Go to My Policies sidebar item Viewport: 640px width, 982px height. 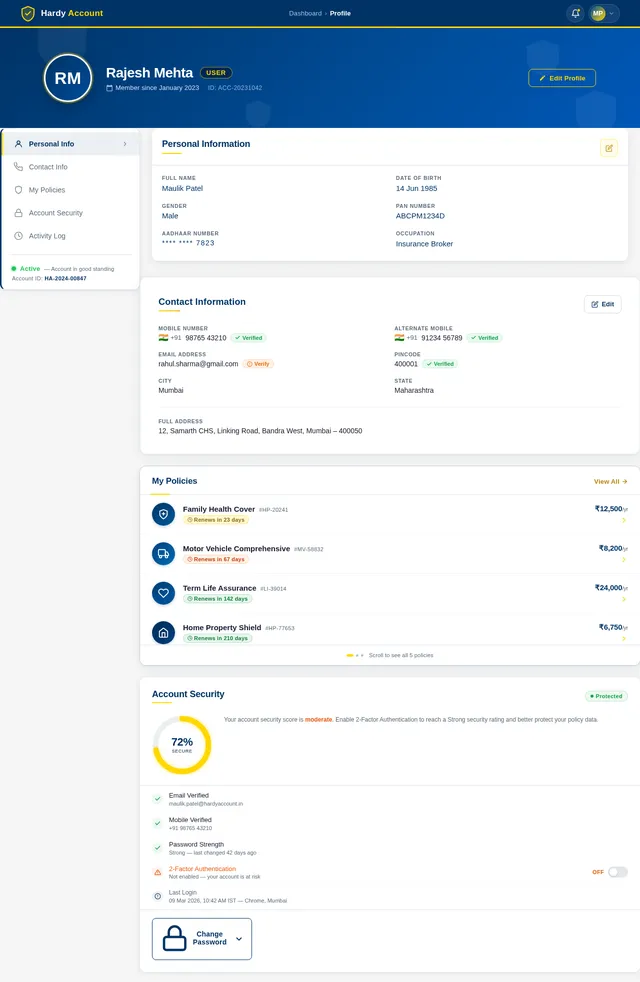click(x=46, y=190)
